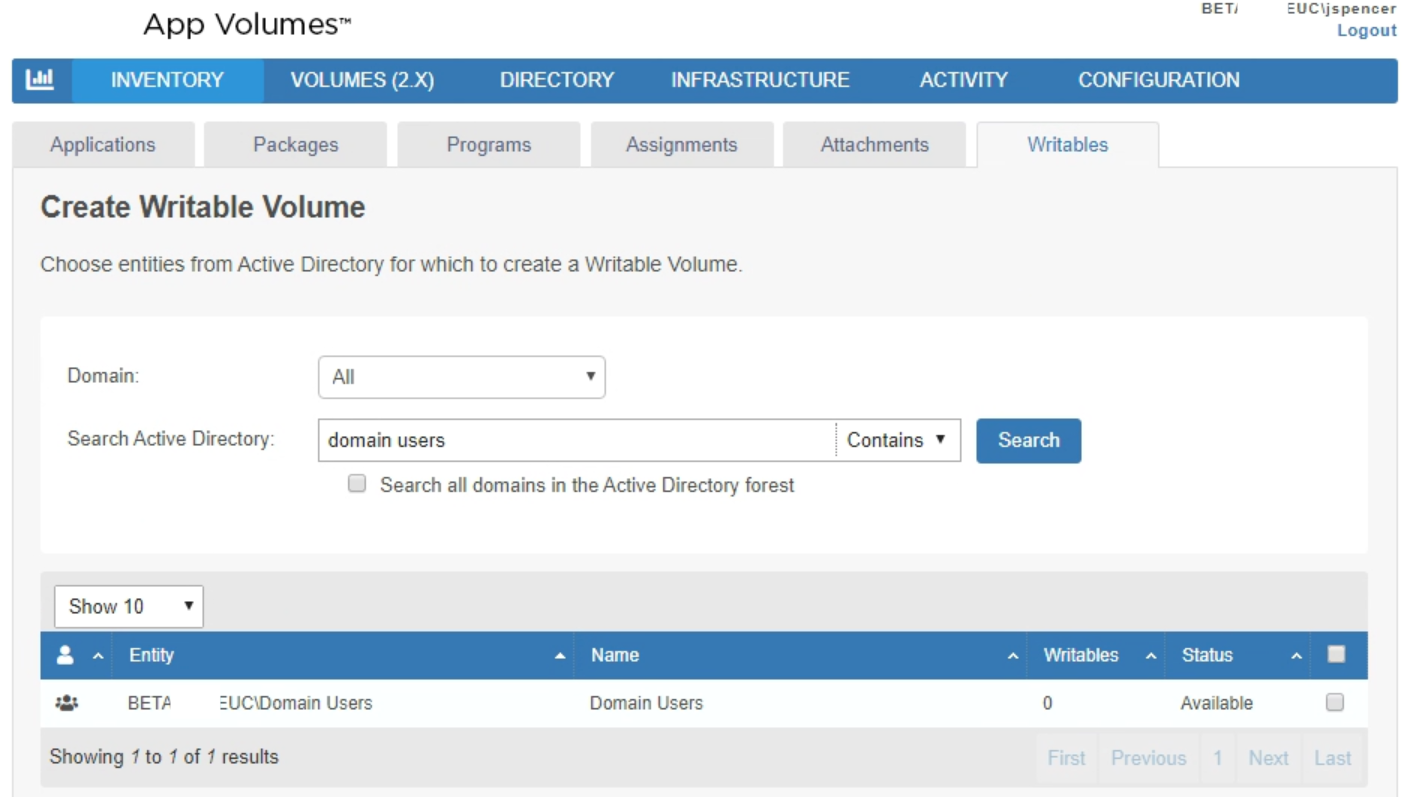Open the Domain dropdown
1405x797 pixels.
(461, 377)
